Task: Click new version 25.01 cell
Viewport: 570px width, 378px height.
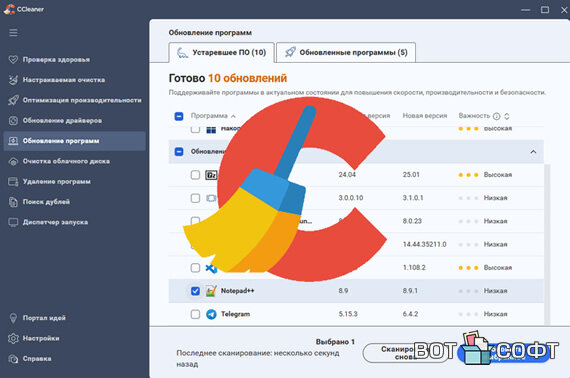Action: [411, 175]
